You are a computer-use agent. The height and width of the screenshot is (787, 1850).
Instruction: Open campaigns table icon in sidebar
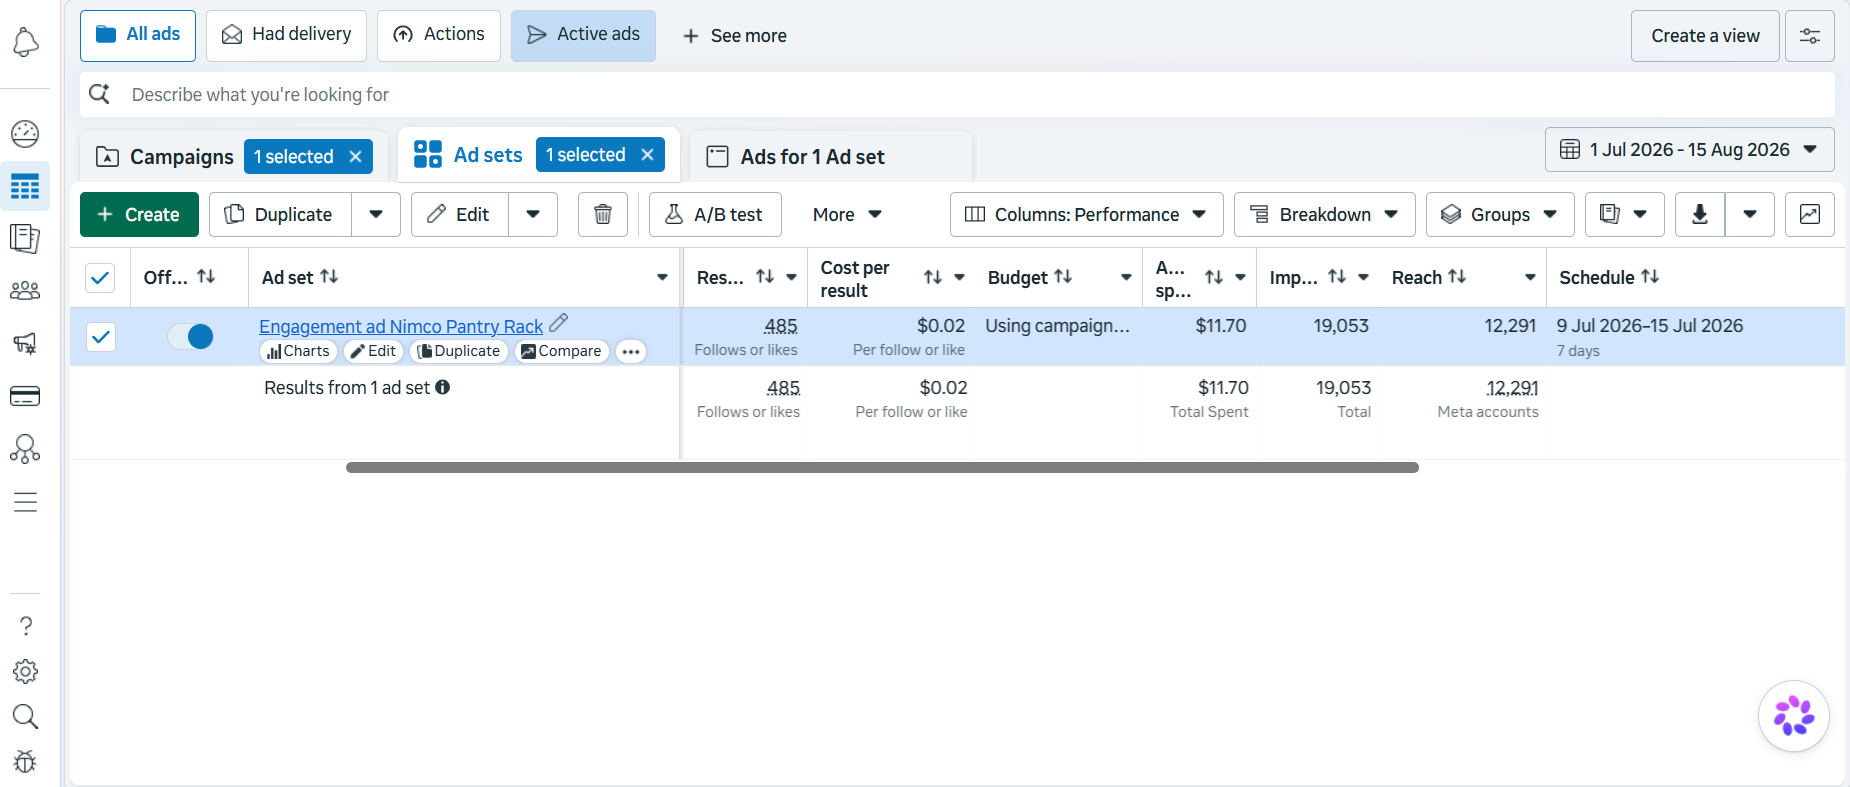[25, 186]
